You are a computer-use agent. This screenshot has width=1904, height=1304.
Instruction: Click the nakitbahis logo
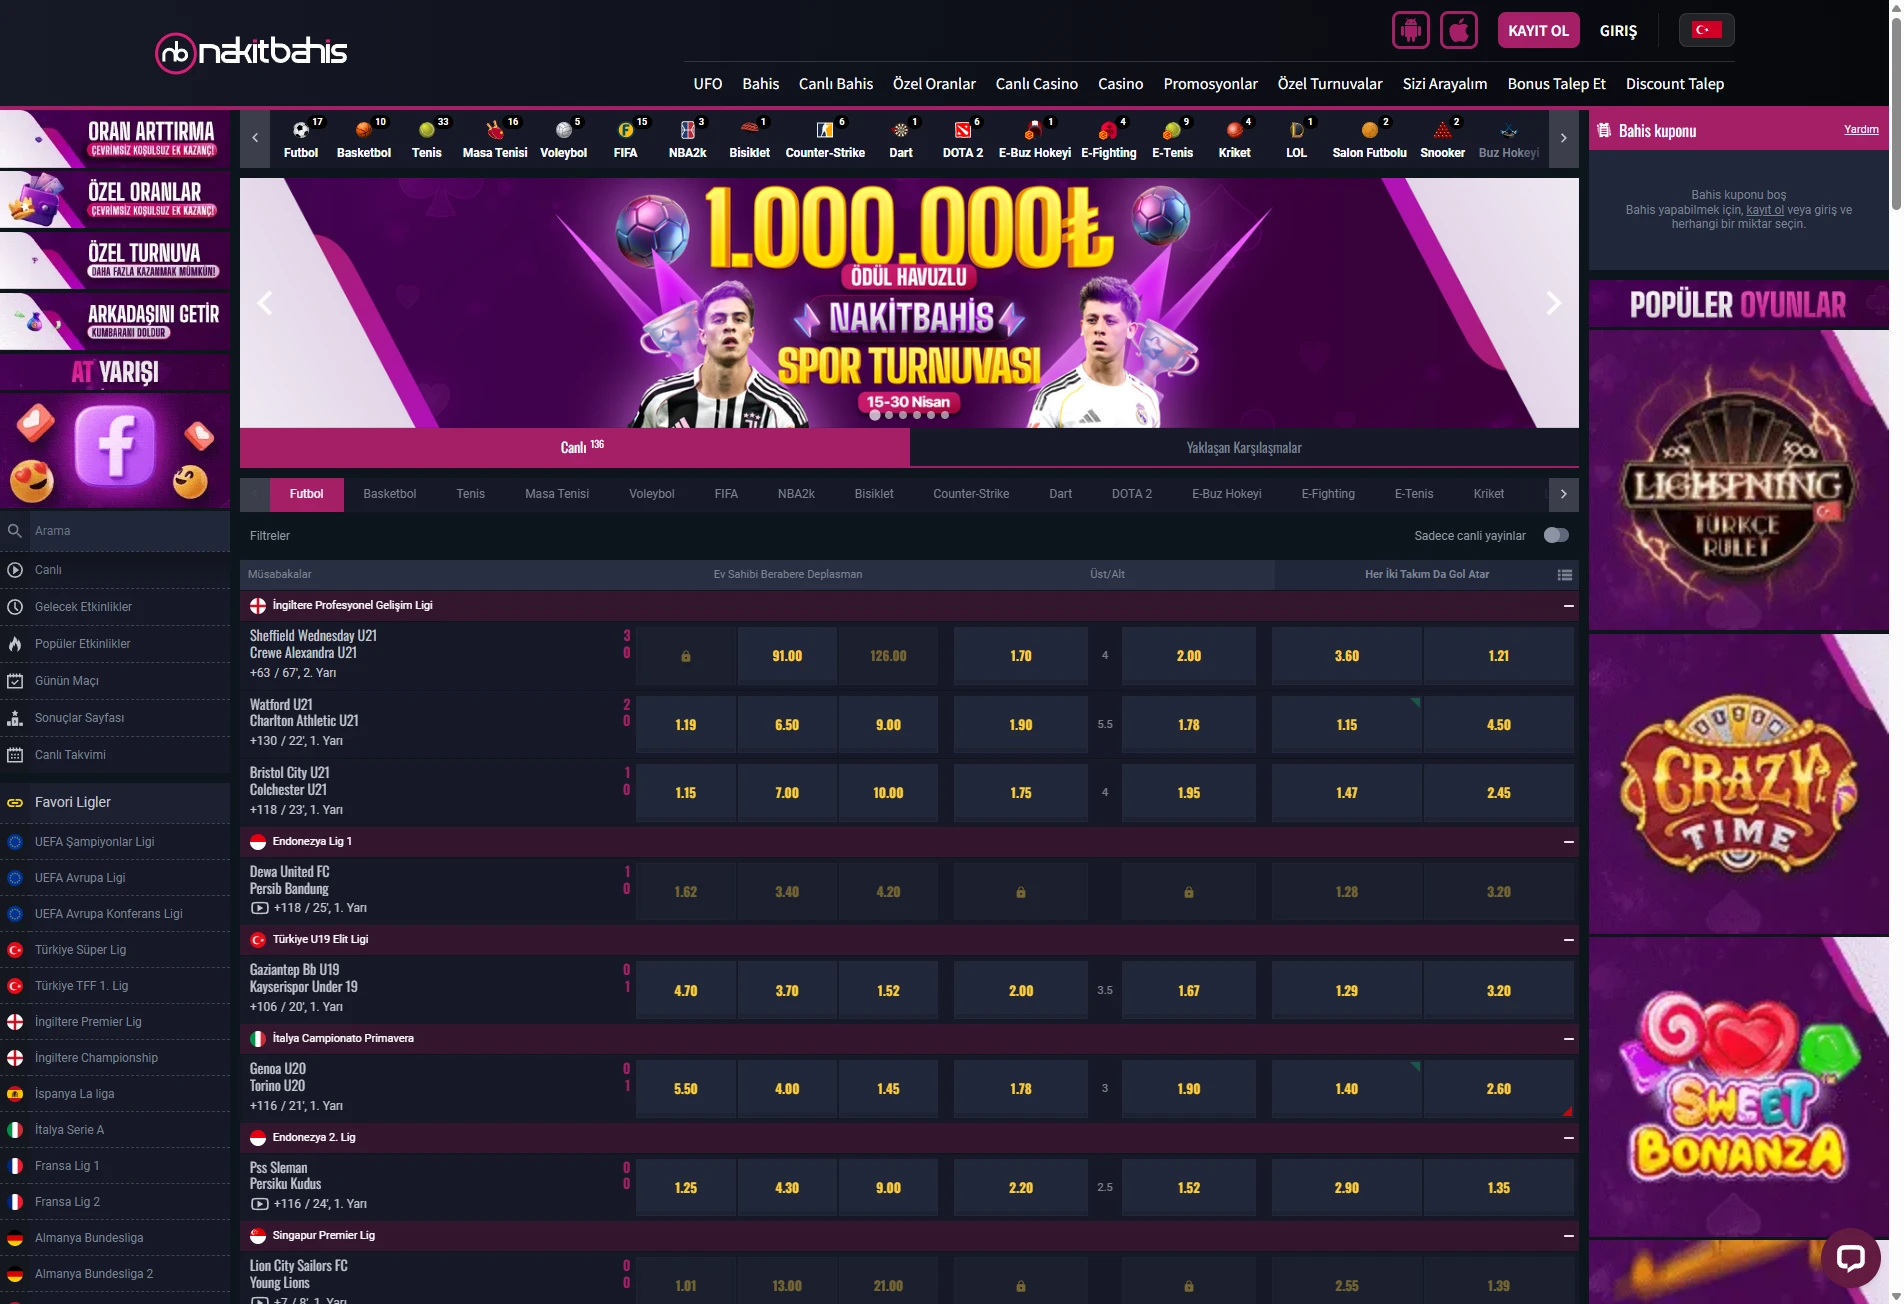(252, 52)
